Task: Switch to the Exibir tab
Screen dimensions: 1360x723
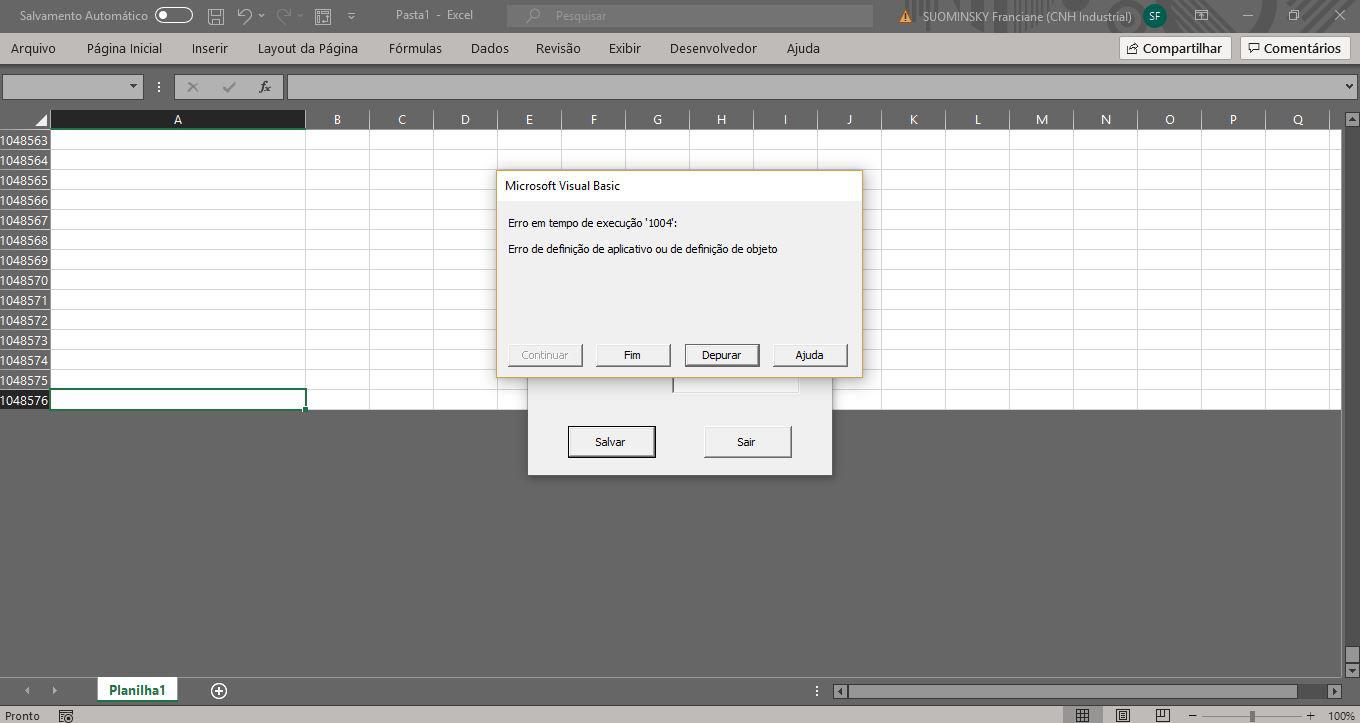Action: coord(625,48)
